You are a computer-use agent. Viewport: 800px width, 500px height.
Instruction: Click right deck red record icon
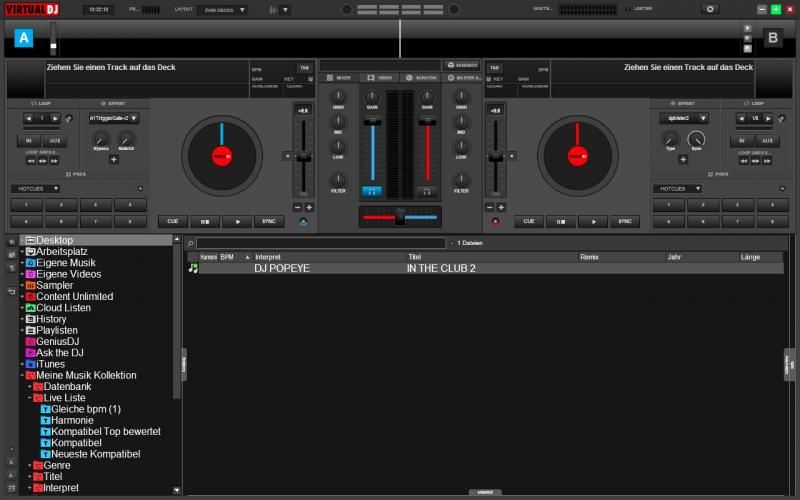click(x=494, y=222)
